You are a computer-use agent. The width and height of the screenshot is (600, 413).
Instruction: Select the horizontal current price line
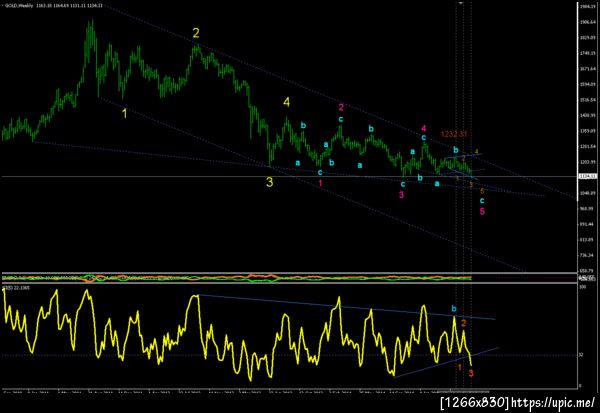point(289,176)
